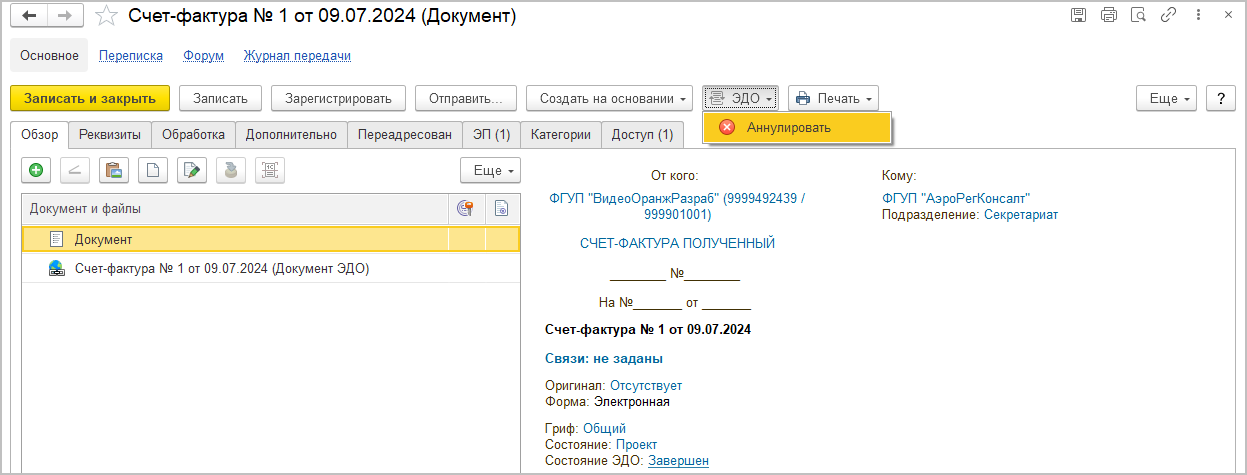Screen dimensions: 1247x475
Task: Expand the Еще menu above the file list
Action: click(x=490, y=171)
